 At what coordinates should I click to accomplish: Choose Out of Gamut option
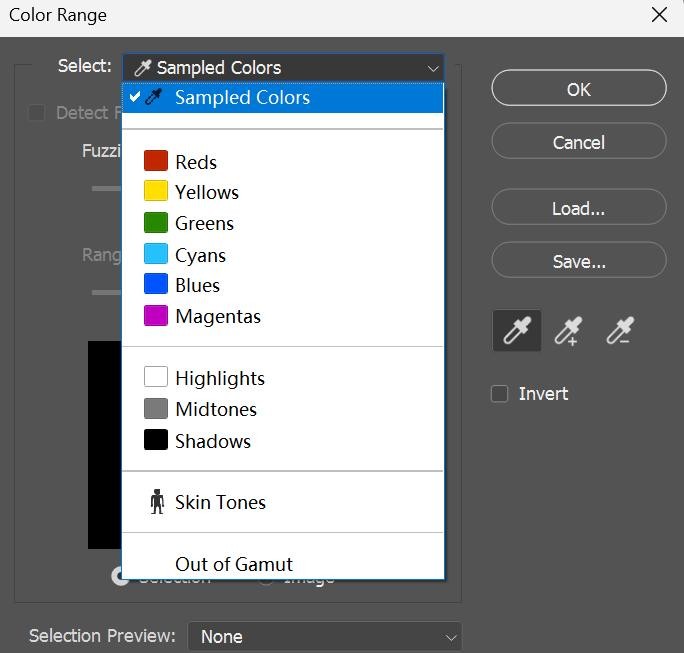pos(234,564)
